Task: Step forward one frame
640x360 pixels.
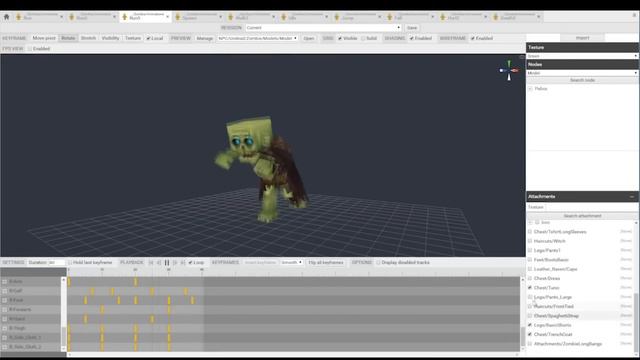Action: point(175,262)
